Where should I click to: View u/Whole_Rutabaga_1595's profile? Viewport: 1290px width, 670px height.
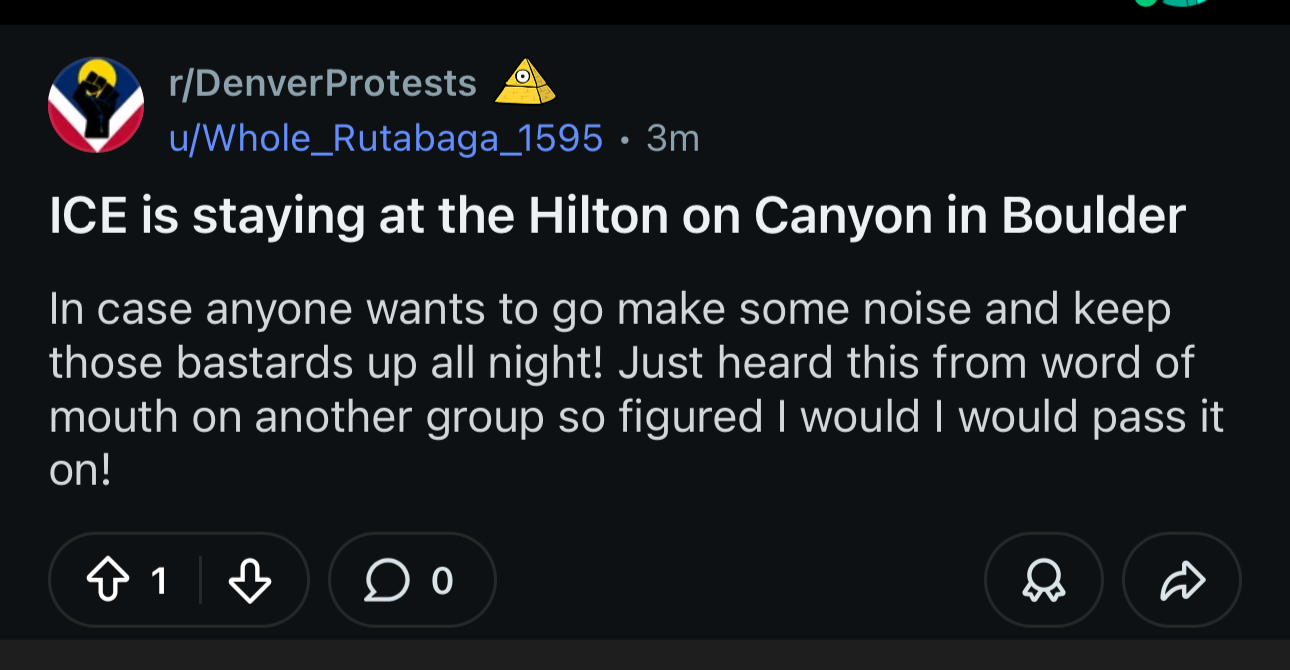coord(386,138)
